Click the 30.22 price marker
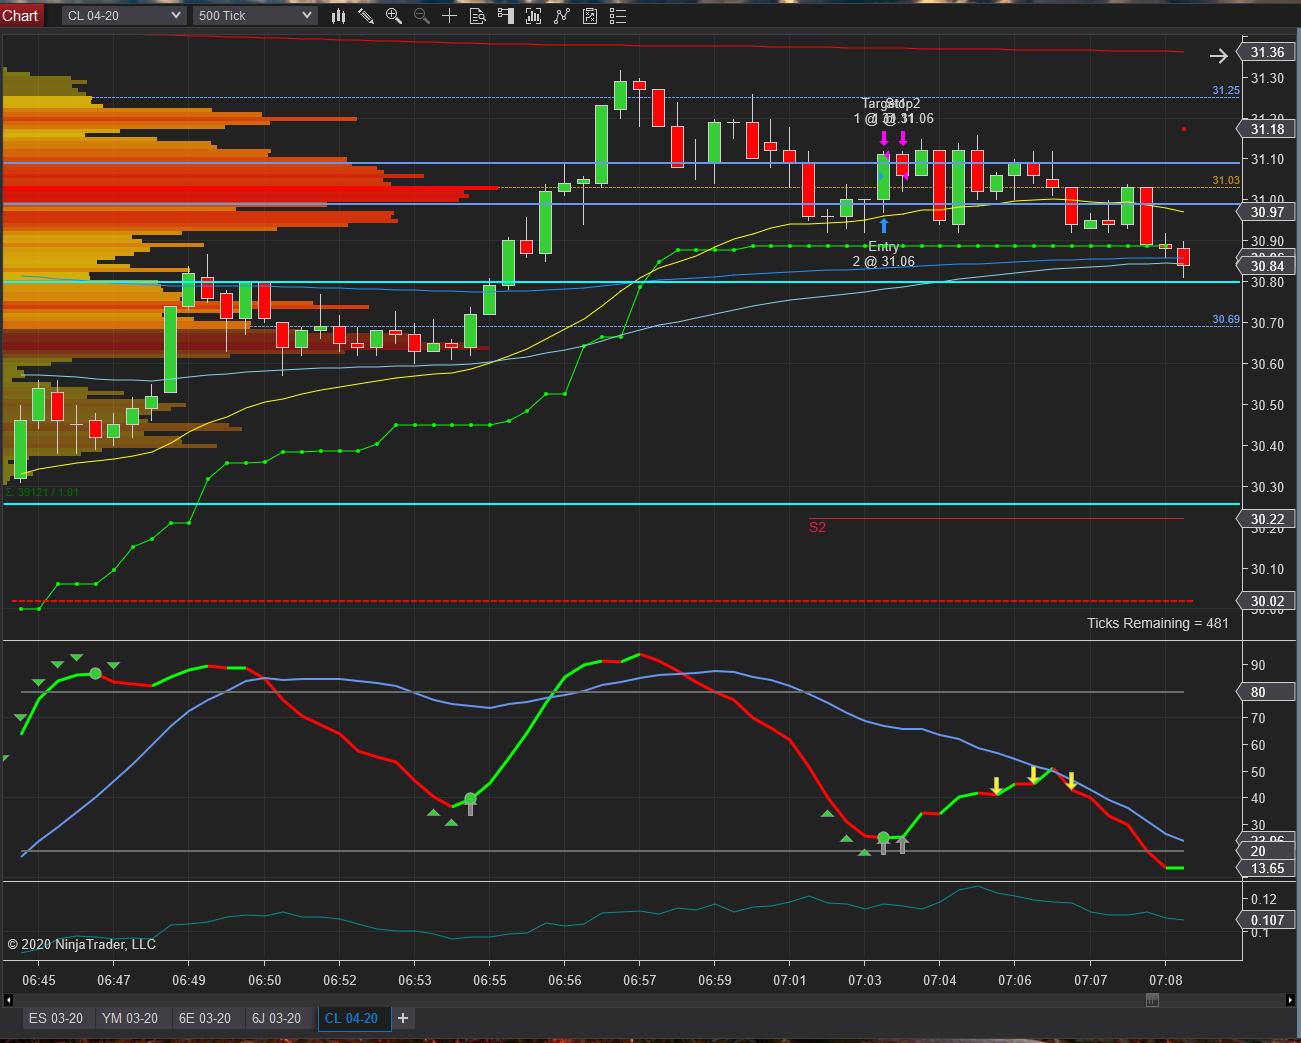This screenshot has width=1301, height=1043. (x=1268, y=519)
